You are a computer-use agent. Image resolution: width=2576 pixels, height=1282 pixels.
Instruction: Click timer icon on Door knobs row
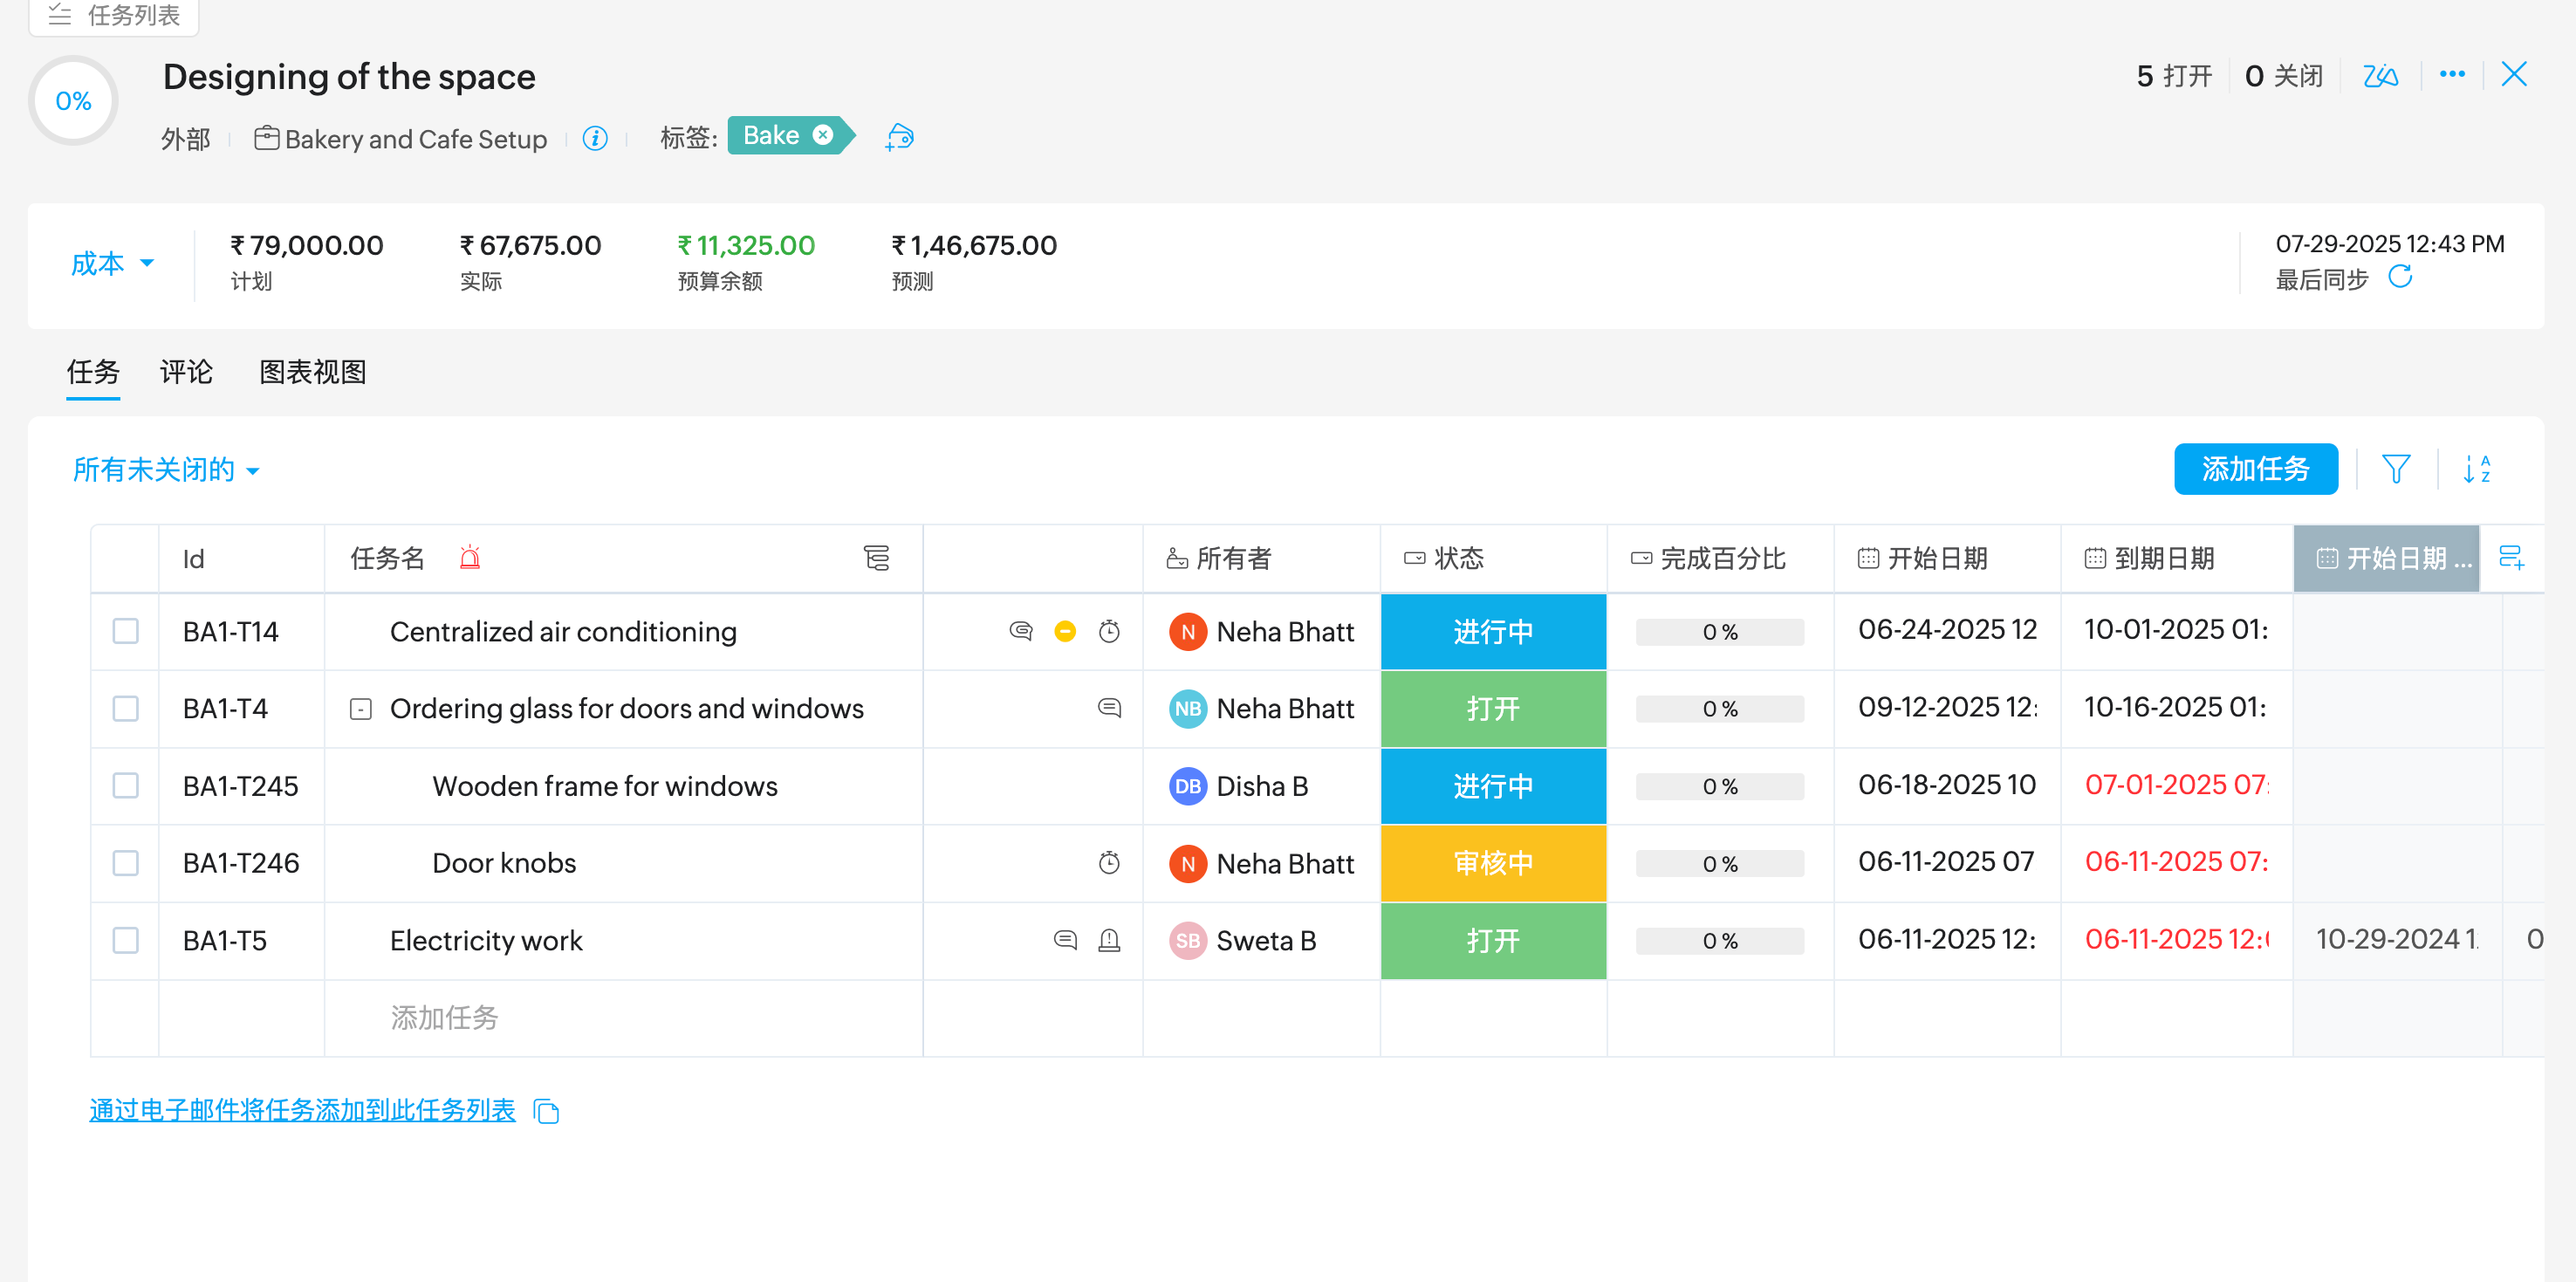1109,863
